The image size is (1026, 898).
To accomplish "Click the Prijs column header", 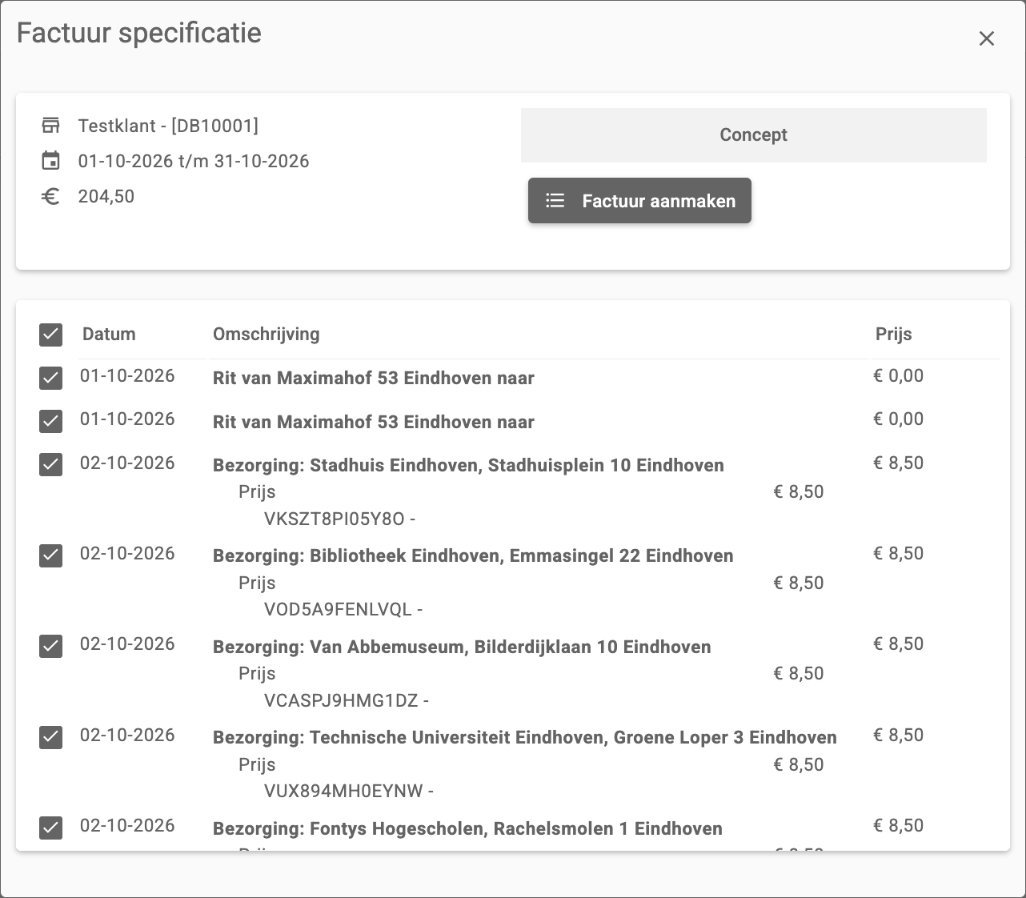I will [x=893, y=334].
